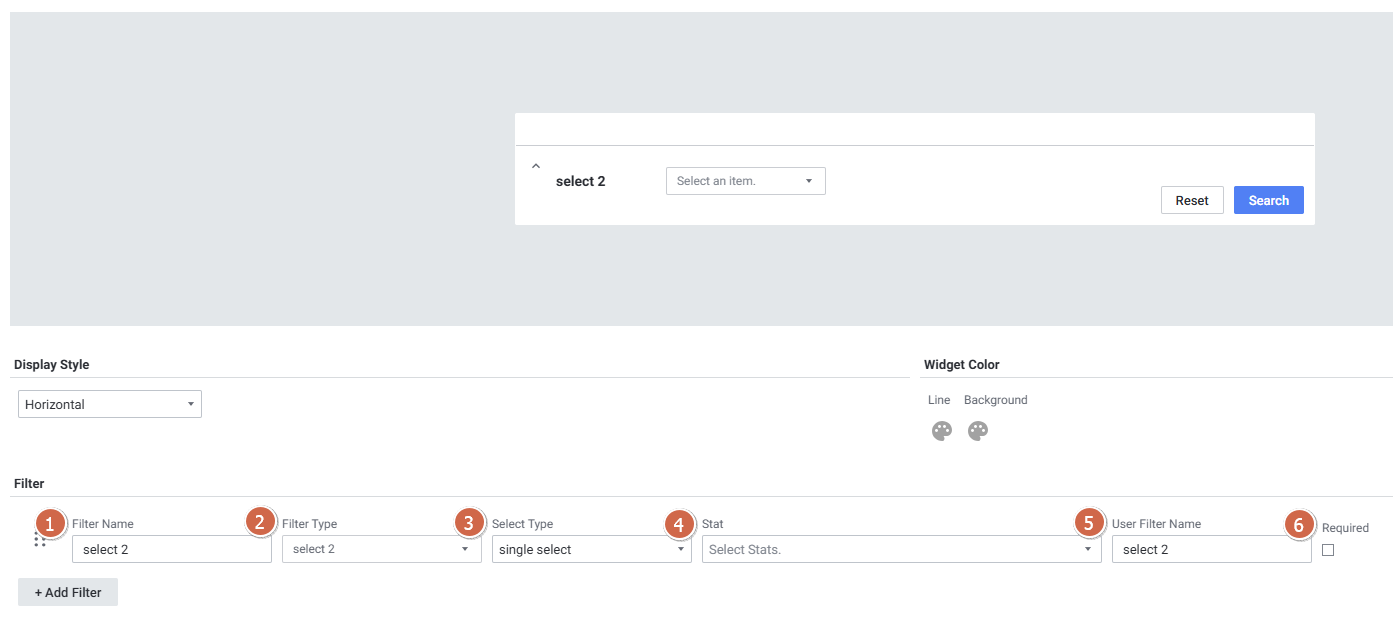The width and height of the screenshot is (1393, 623).
Task: Click the number 6 callout badge
Action: pyautogui.click(x=1298, y=523)
